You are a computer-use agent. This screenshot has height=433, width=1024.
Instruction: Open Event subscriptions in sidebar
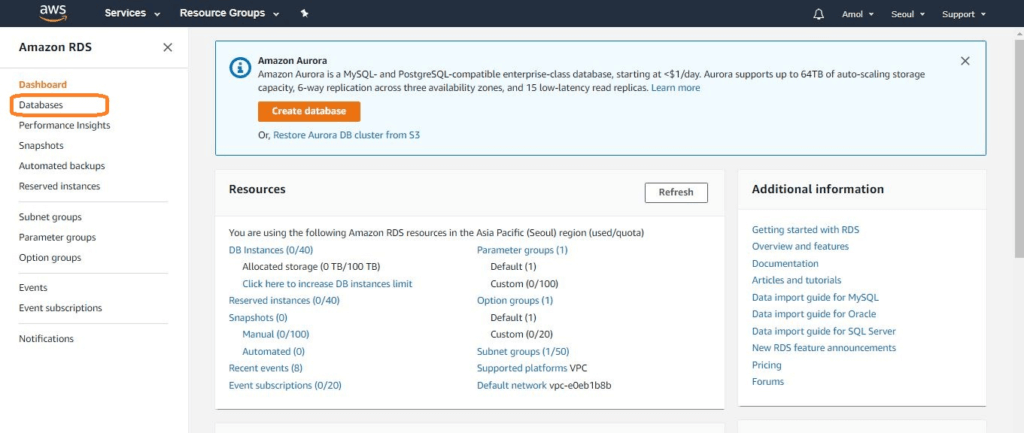60,308
